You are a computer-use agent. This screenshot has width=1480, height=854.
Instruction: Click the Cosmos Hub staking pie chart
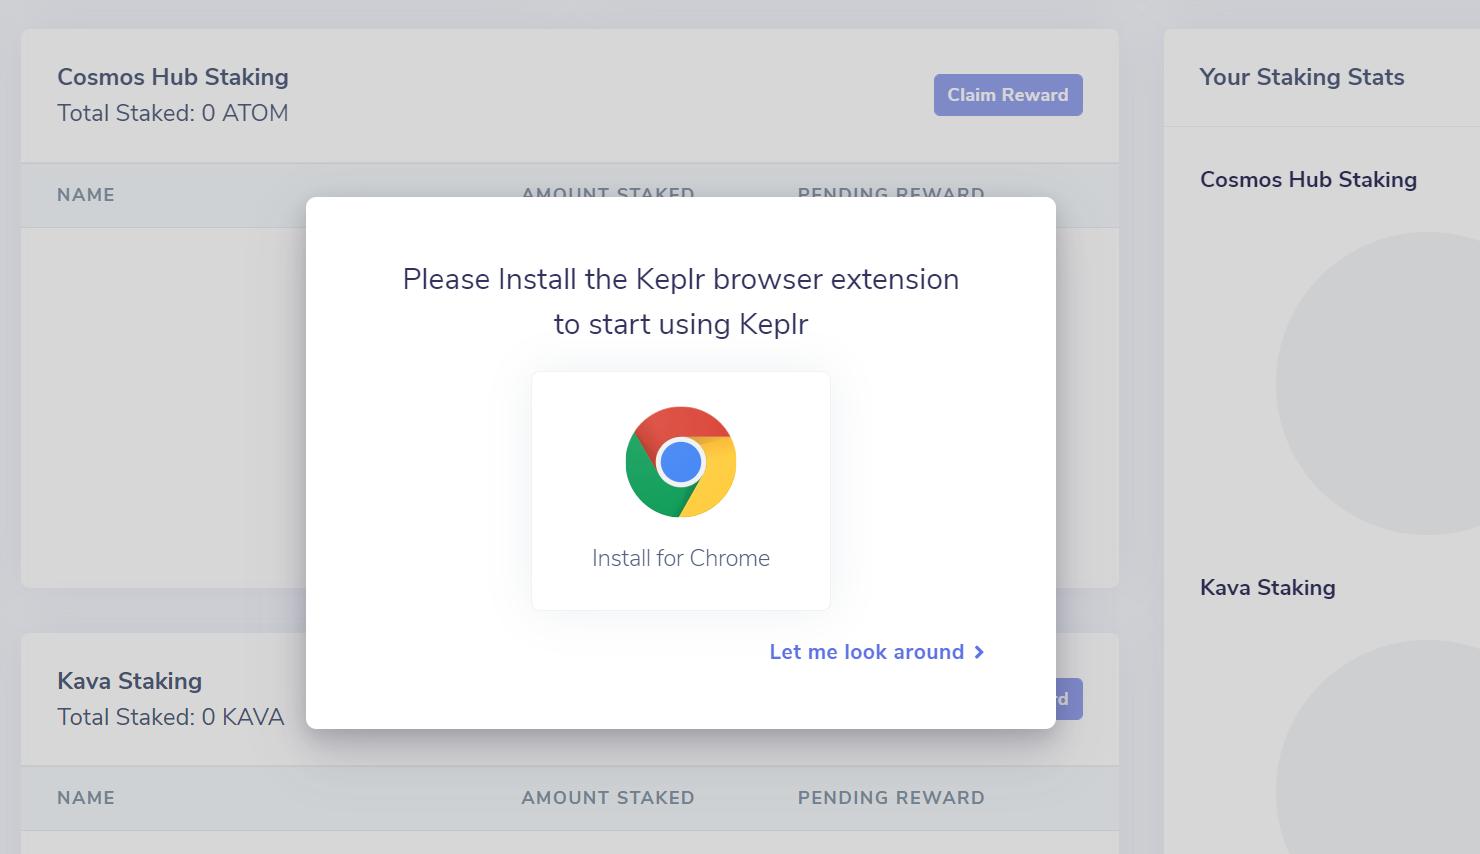pos(1400,384)
